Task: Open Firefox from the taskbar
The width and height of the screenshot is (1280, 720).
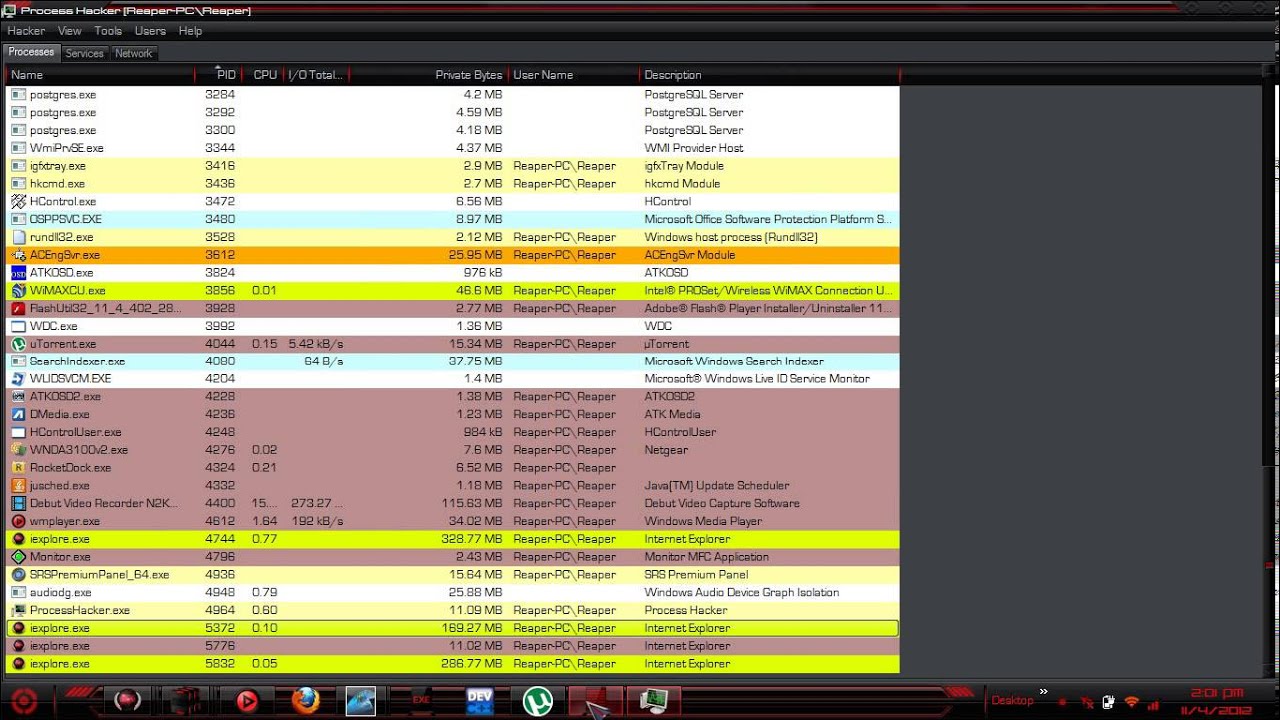Action: tap(307, 701)
